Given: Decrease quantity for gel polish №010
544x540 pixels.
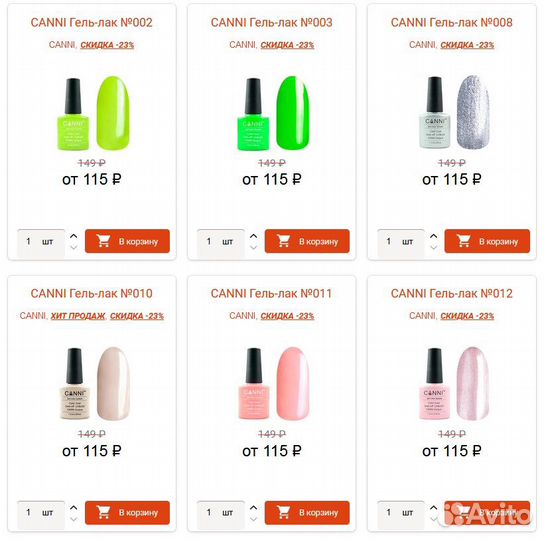Looking at the screenshot, I should [x=74, y=519].
